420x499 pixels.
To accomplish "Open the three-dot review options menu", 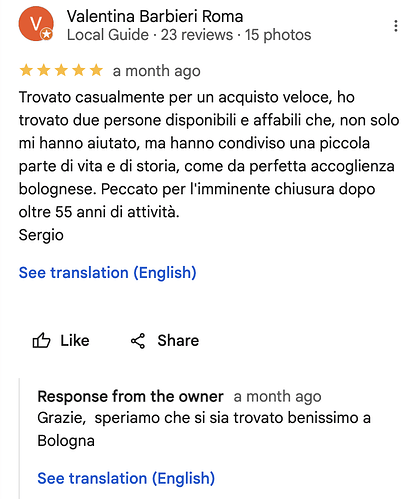I will [396, 26].
